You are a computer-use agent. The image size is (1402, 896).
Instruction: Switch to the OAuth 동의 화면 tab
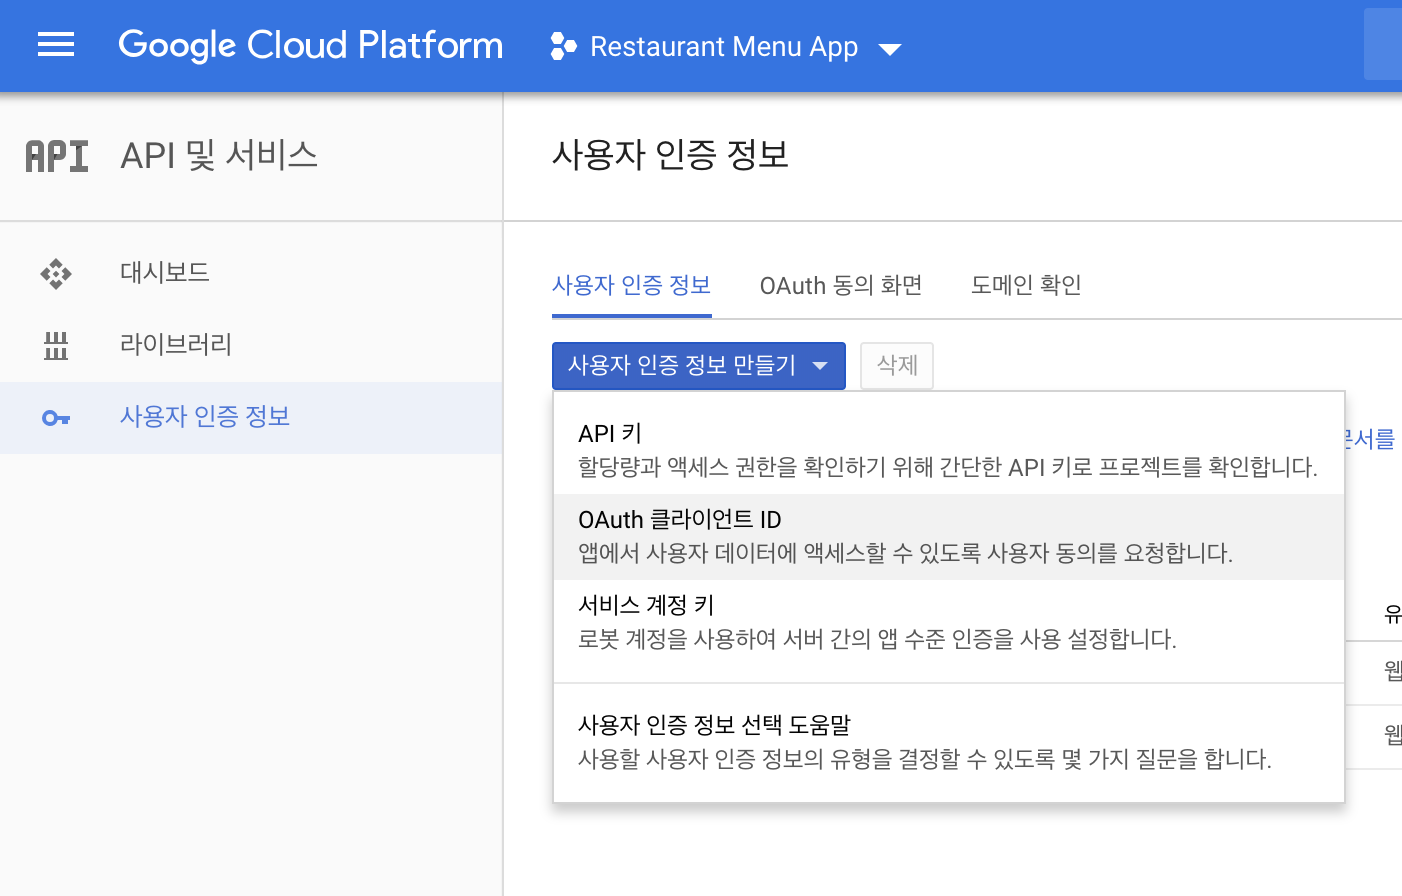click(841, 286)
